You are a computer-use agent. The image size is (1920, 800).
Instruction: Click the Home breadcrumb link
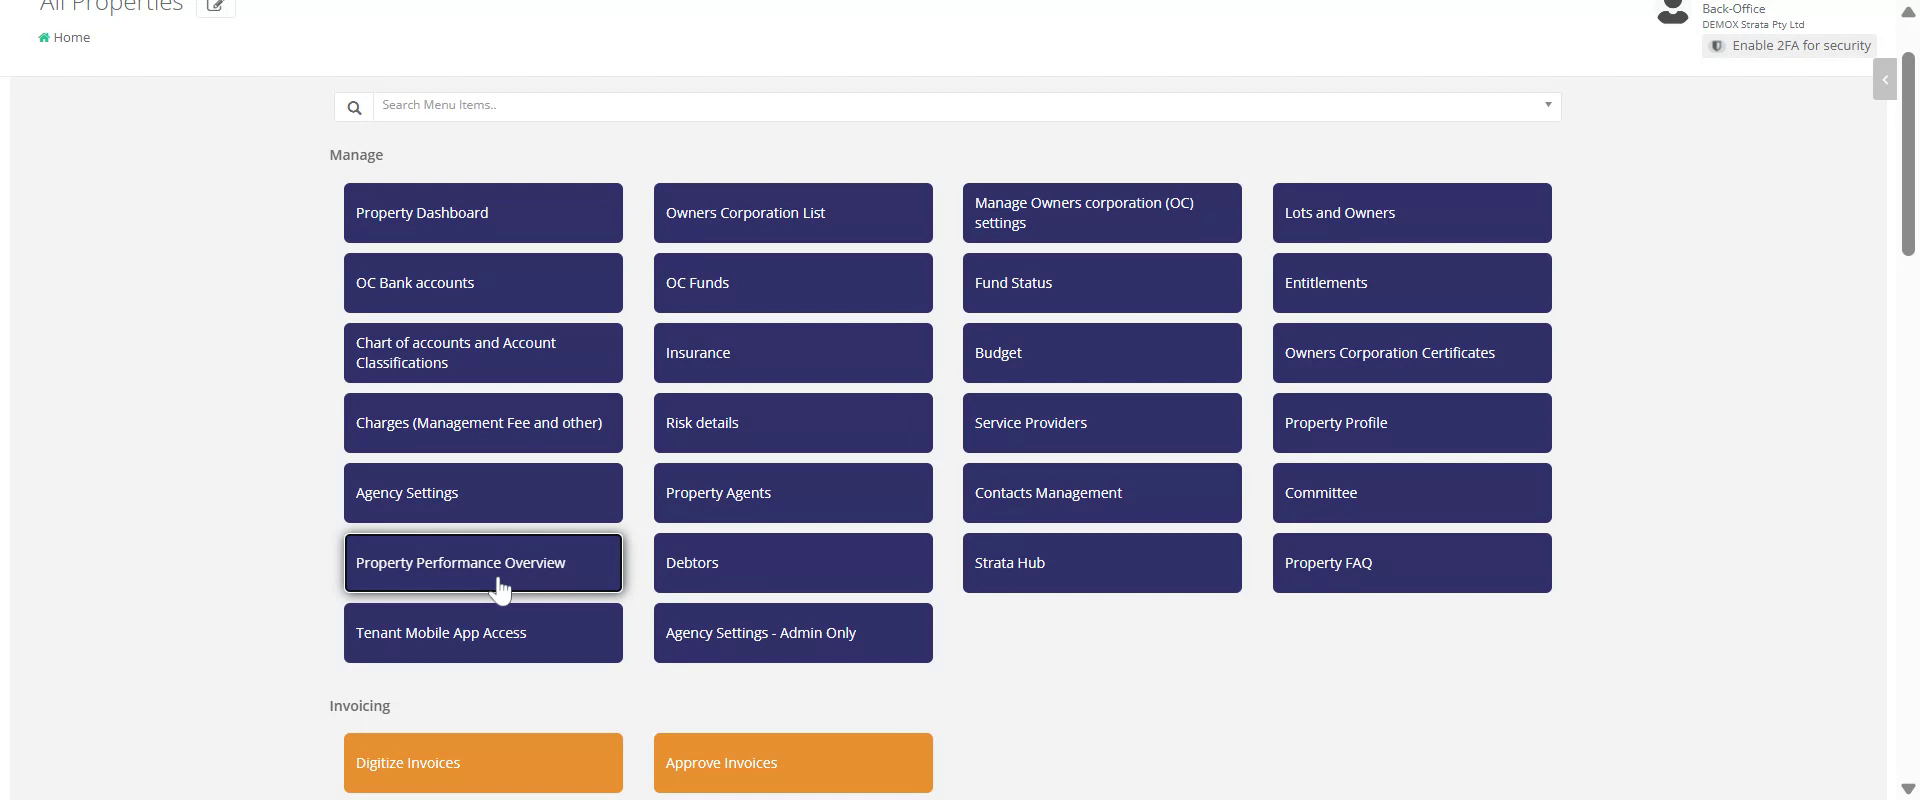tap(72, 38)
